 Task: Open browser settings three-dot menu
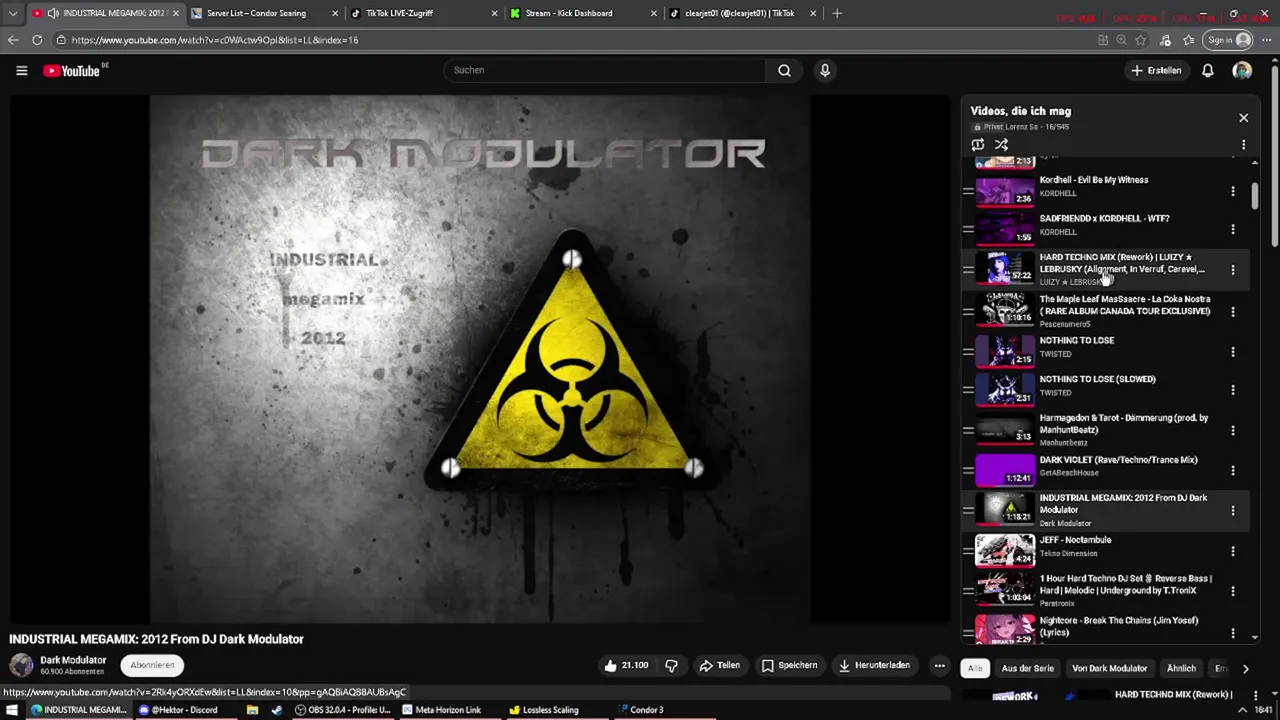point(1267,40)
